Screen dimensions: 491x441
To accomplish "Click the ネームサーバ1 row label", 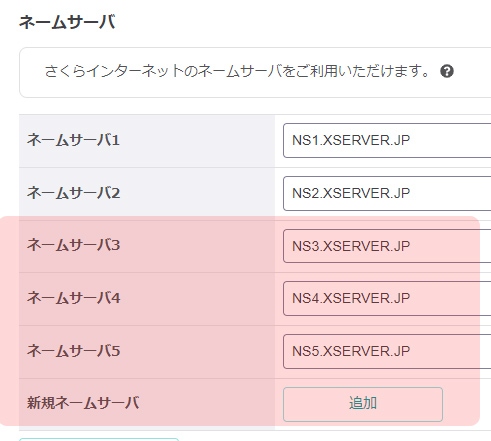I will click(x=73, y=140).
